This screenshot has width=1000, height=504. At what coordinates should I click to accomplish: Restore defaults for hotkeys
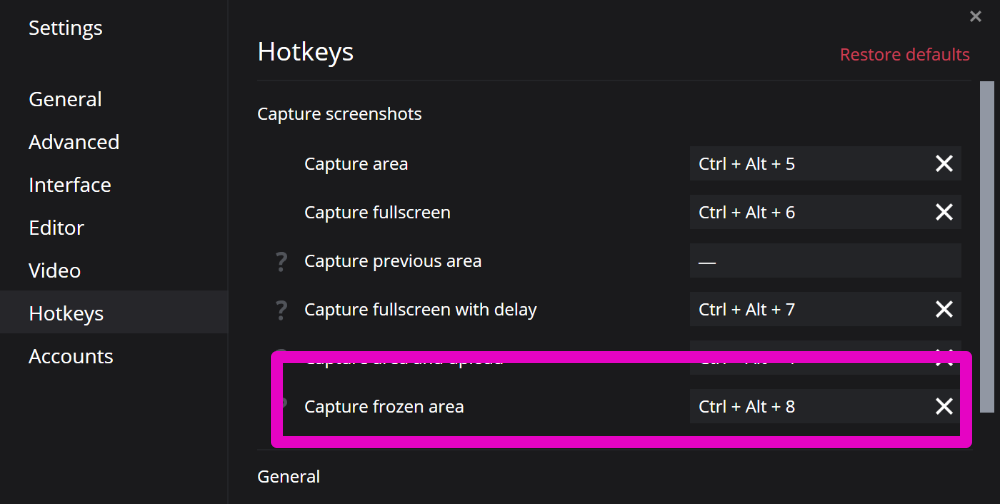coord(904,54)
